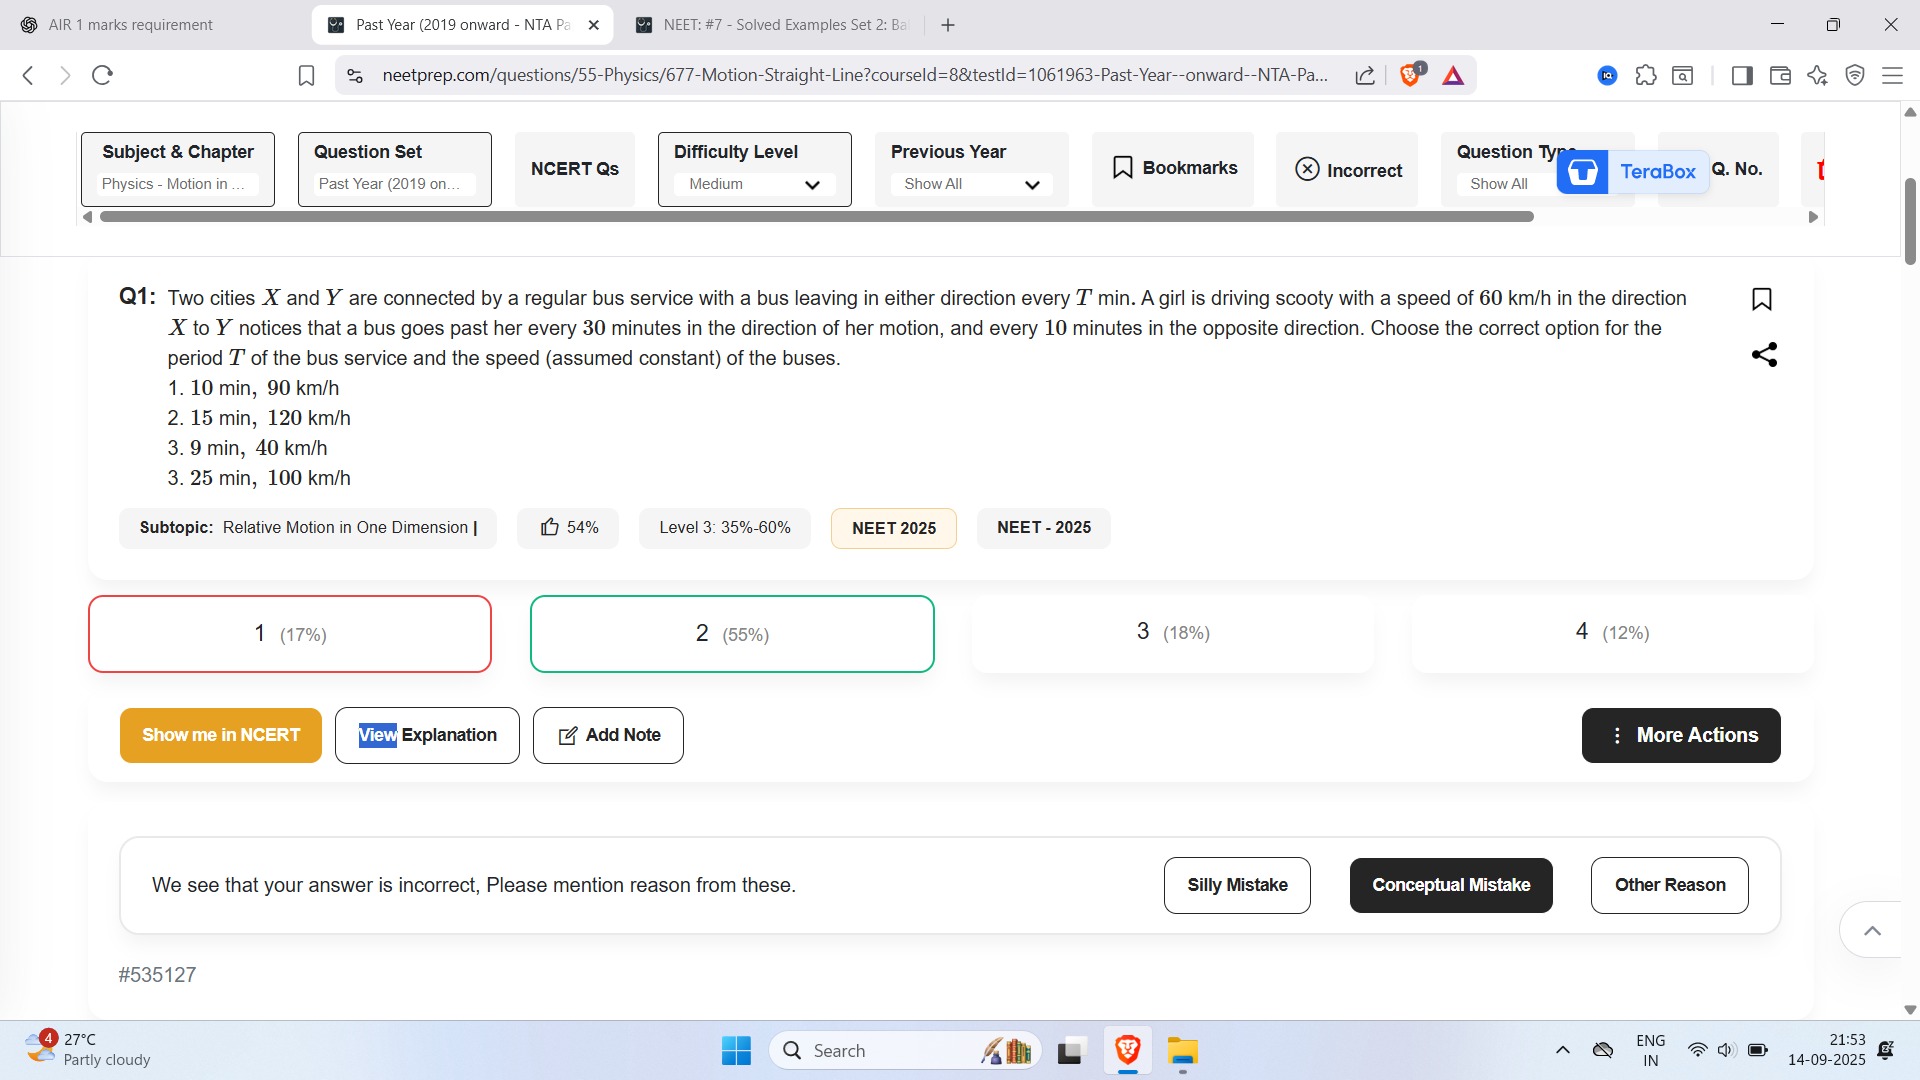
Task: Switch to NEET Solved Examples Set 2 tab
Action: tap(772, 25)
